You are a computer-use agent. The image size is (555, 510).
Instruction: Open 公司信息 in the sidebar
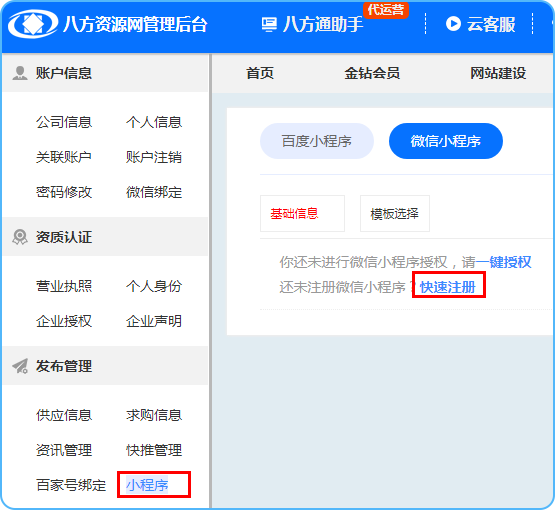pyautogui.click(x=64, y=122)
